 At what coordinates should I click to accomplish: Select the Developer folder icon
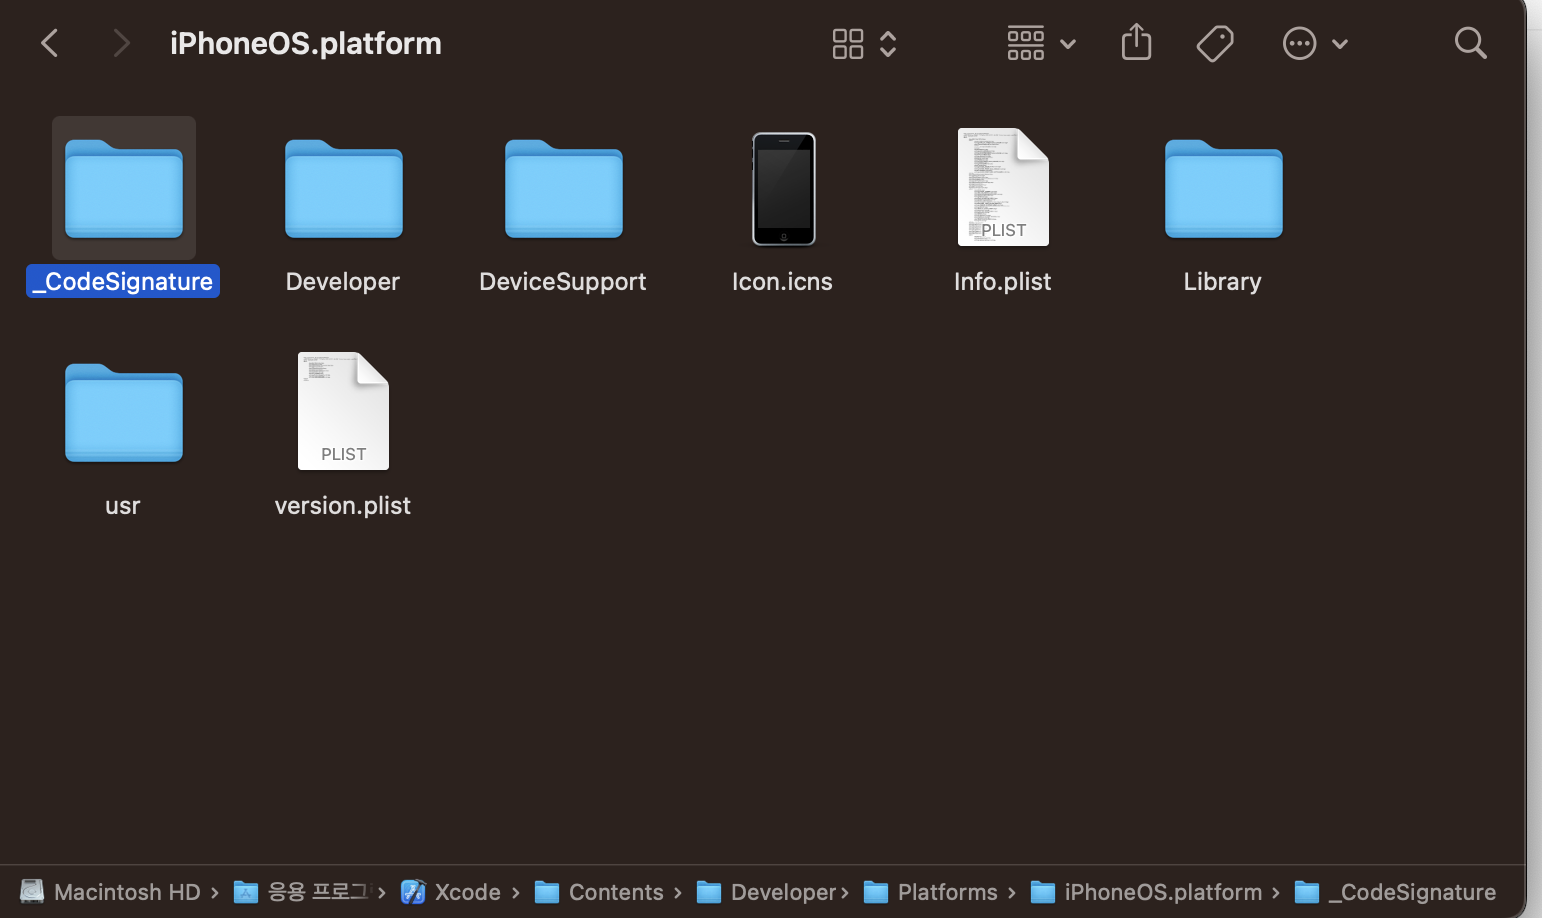click(x=343, y=188)
